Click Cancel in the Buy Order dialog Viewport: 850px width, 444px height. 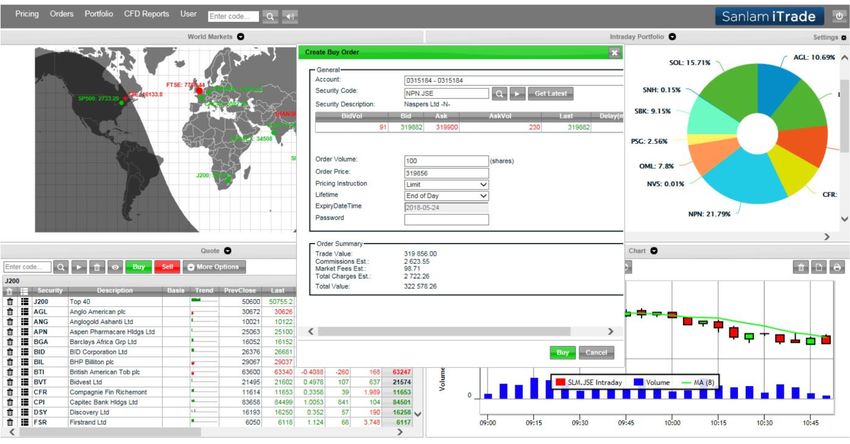pos(596,352)
